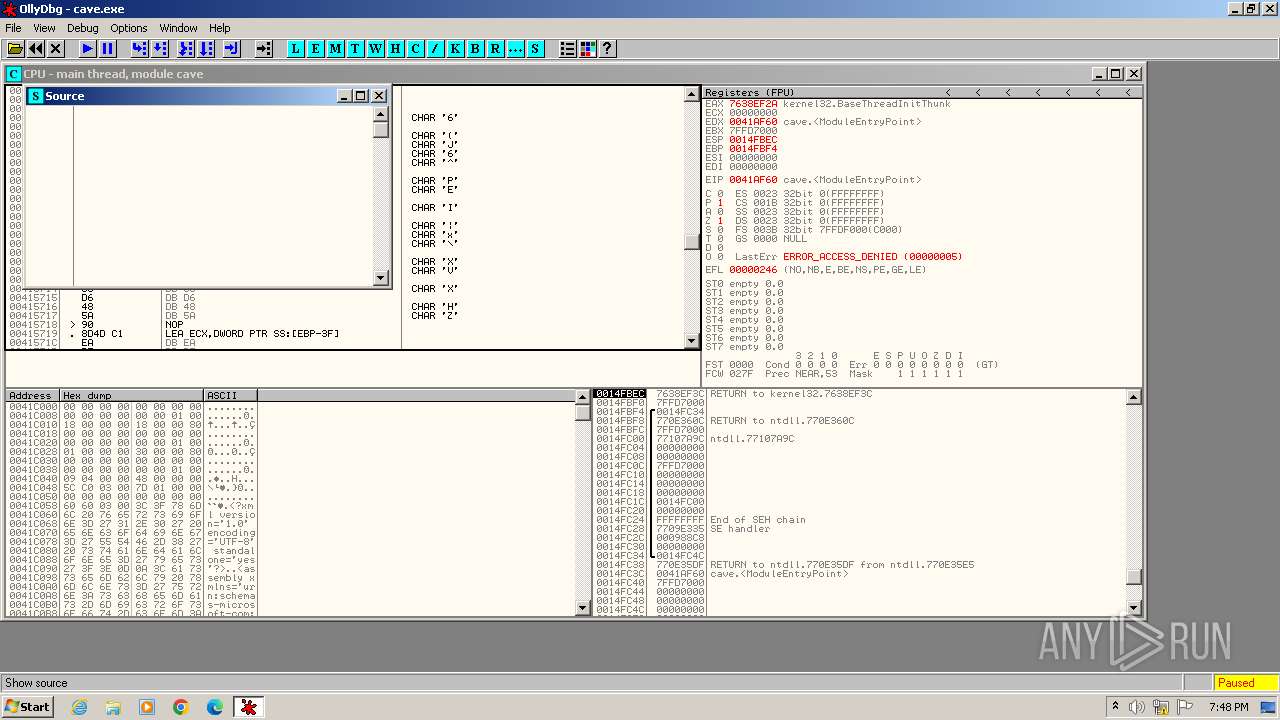The height and width of the screenshot is (720, 1280).
Task: Restart the program with the rewind icon
Action: [36, 48]
